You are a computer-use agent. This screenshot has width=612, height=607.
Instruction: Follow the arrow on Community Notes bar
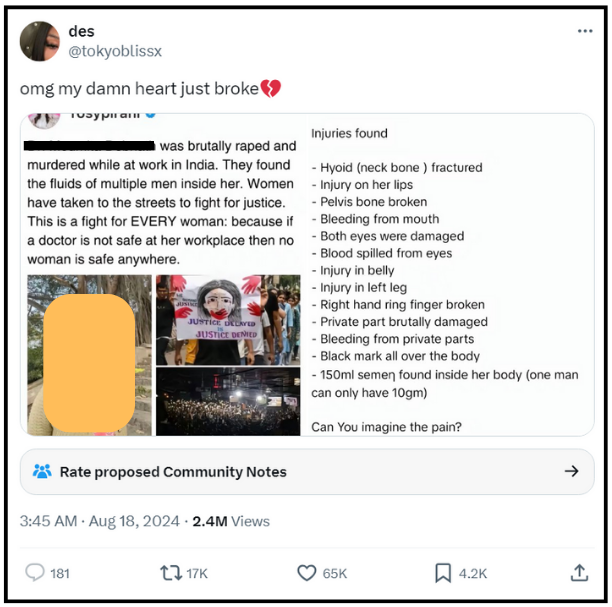click(571, 471)
